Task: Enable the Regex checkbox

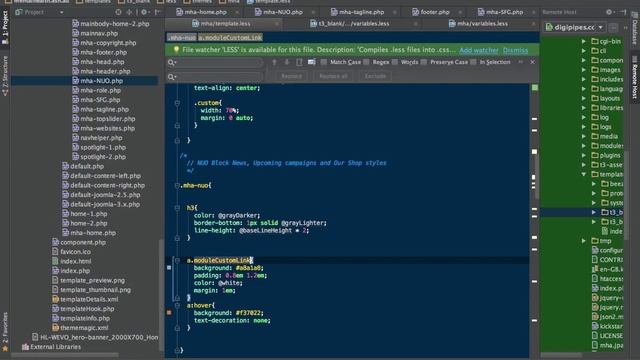Action: (366, 62)
